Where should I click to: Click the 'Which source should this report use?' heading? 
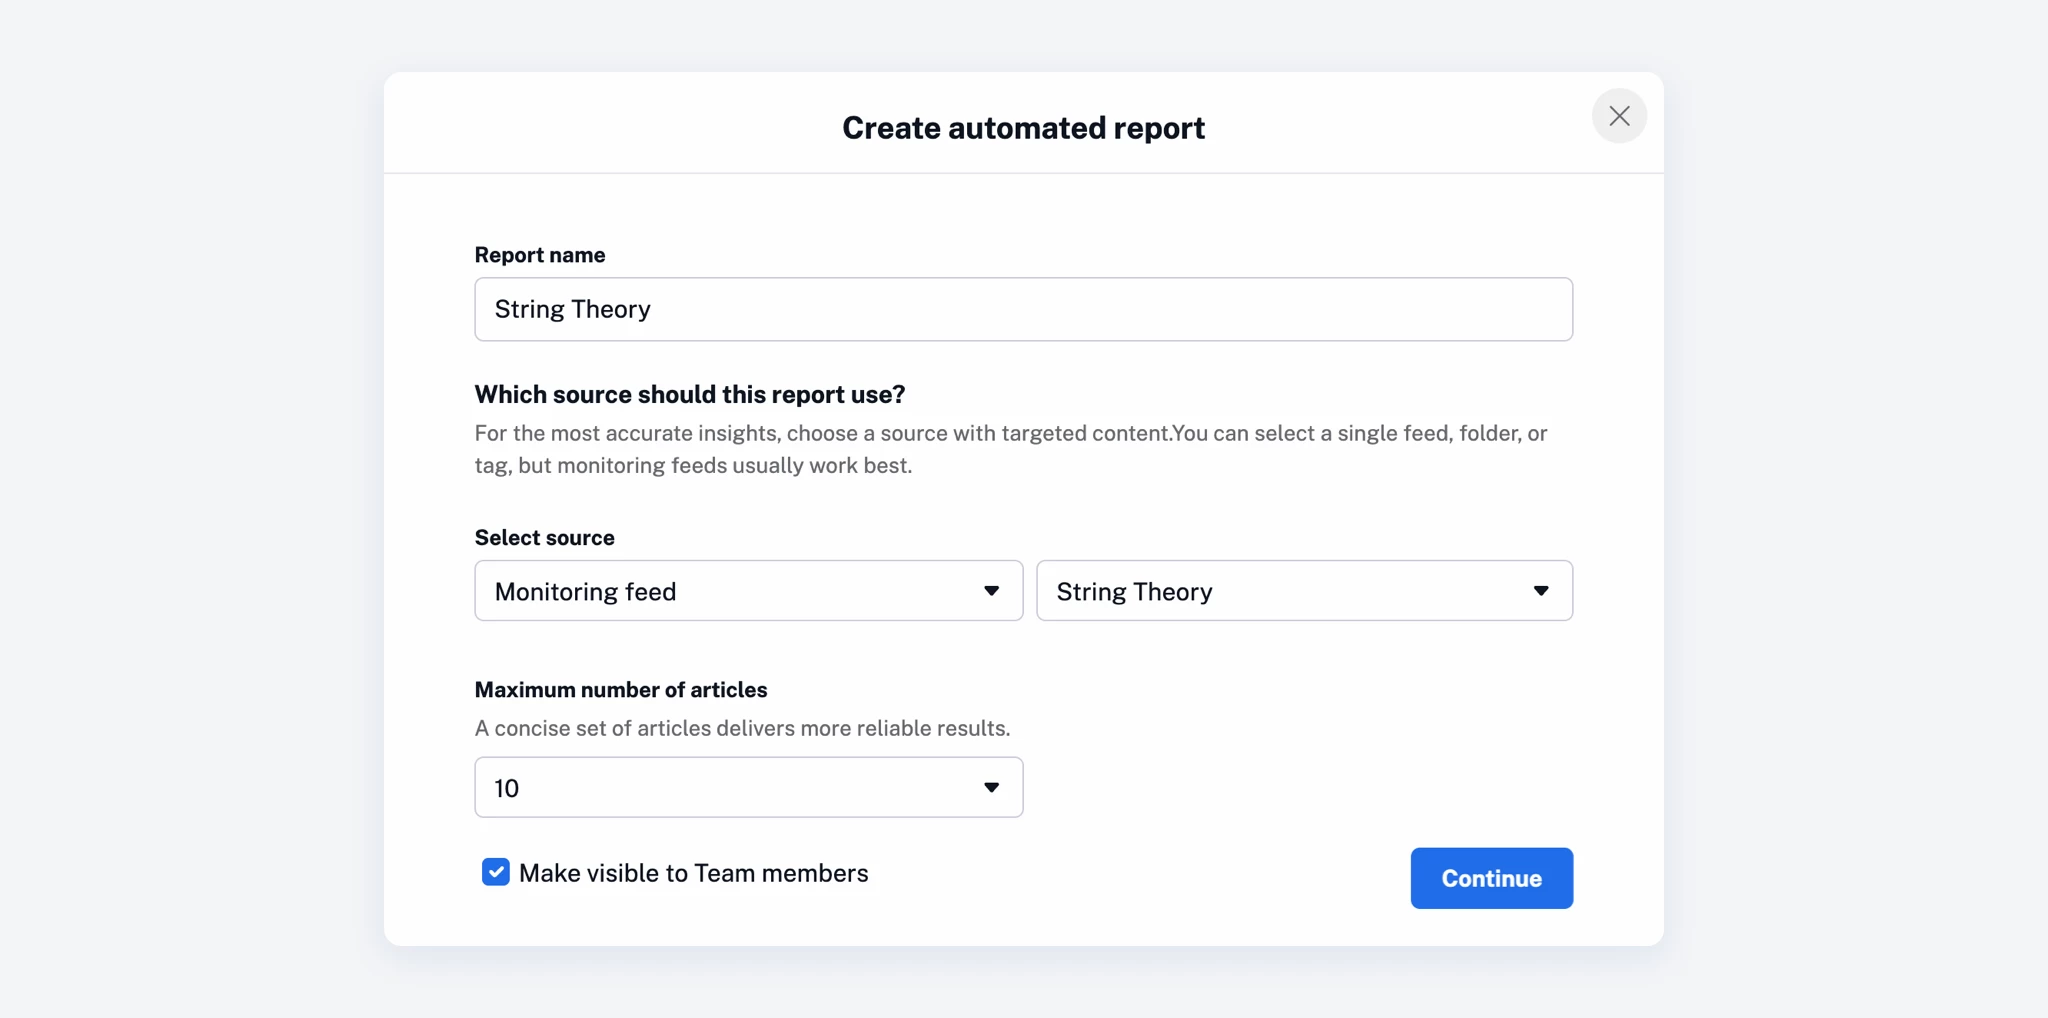pos(689,395)
